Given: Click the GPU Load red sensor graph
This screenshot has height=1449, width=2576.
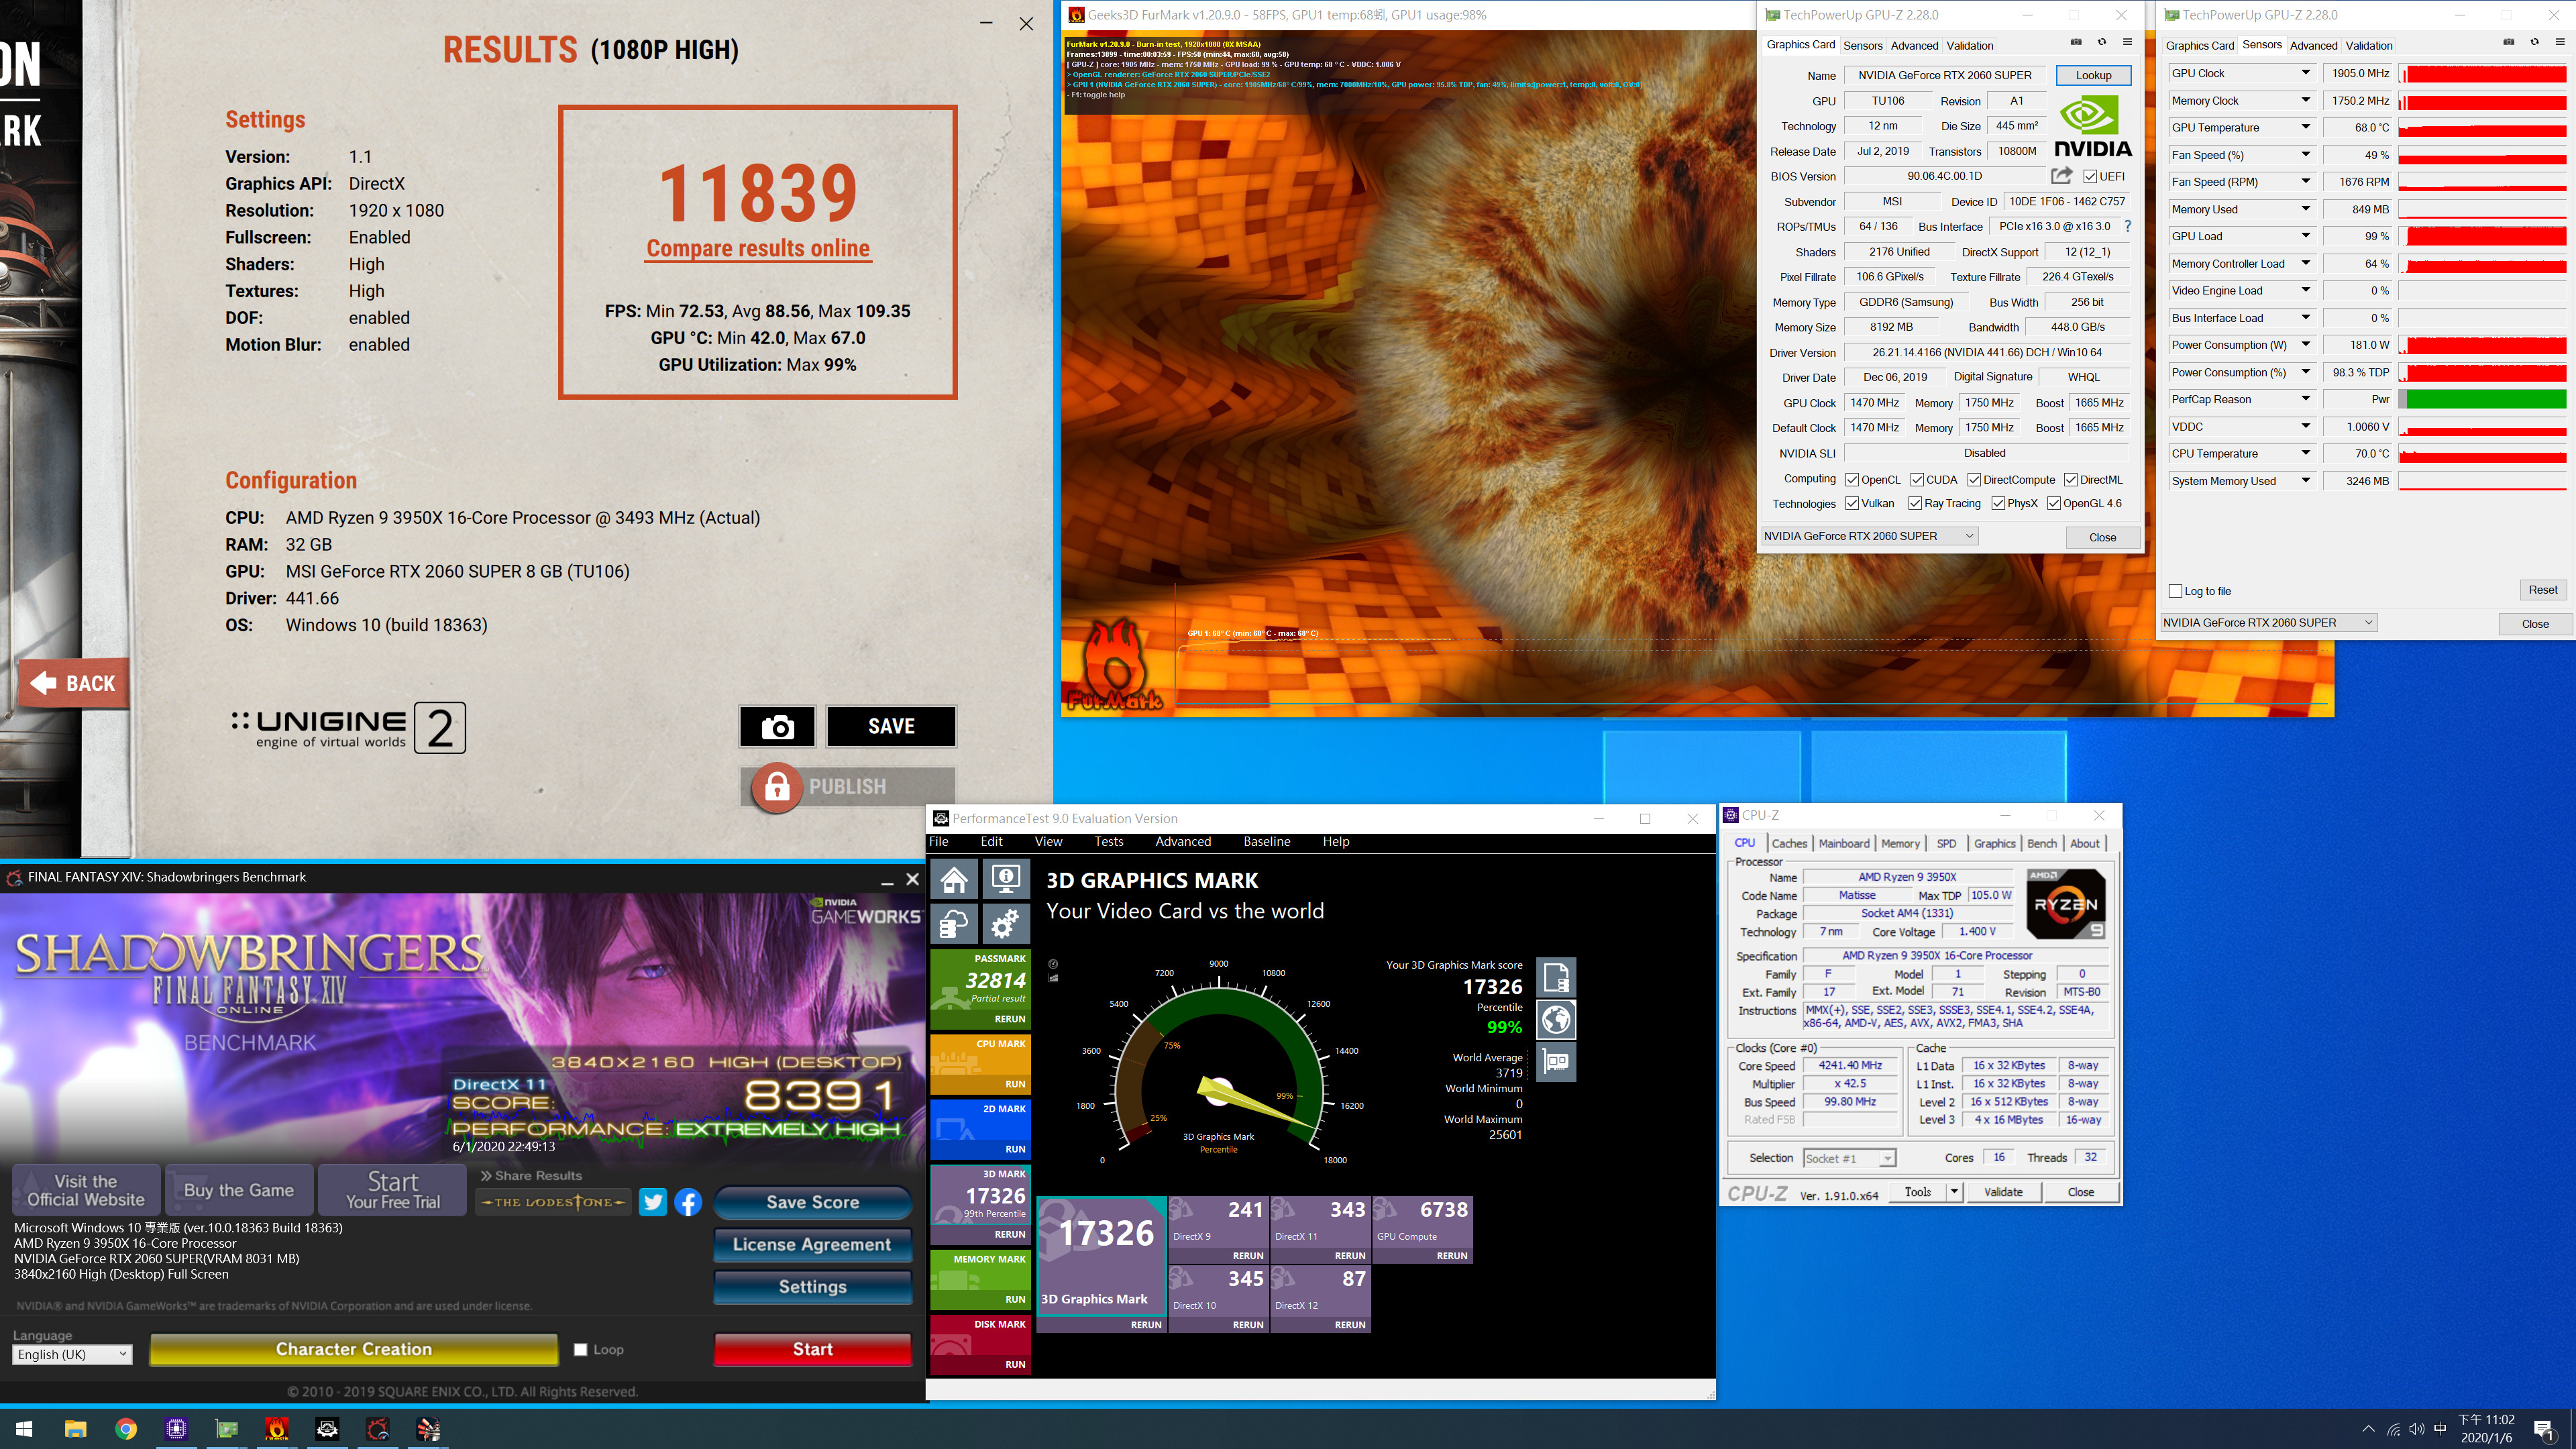Looking at the screenshot, I should point(2482,236).
